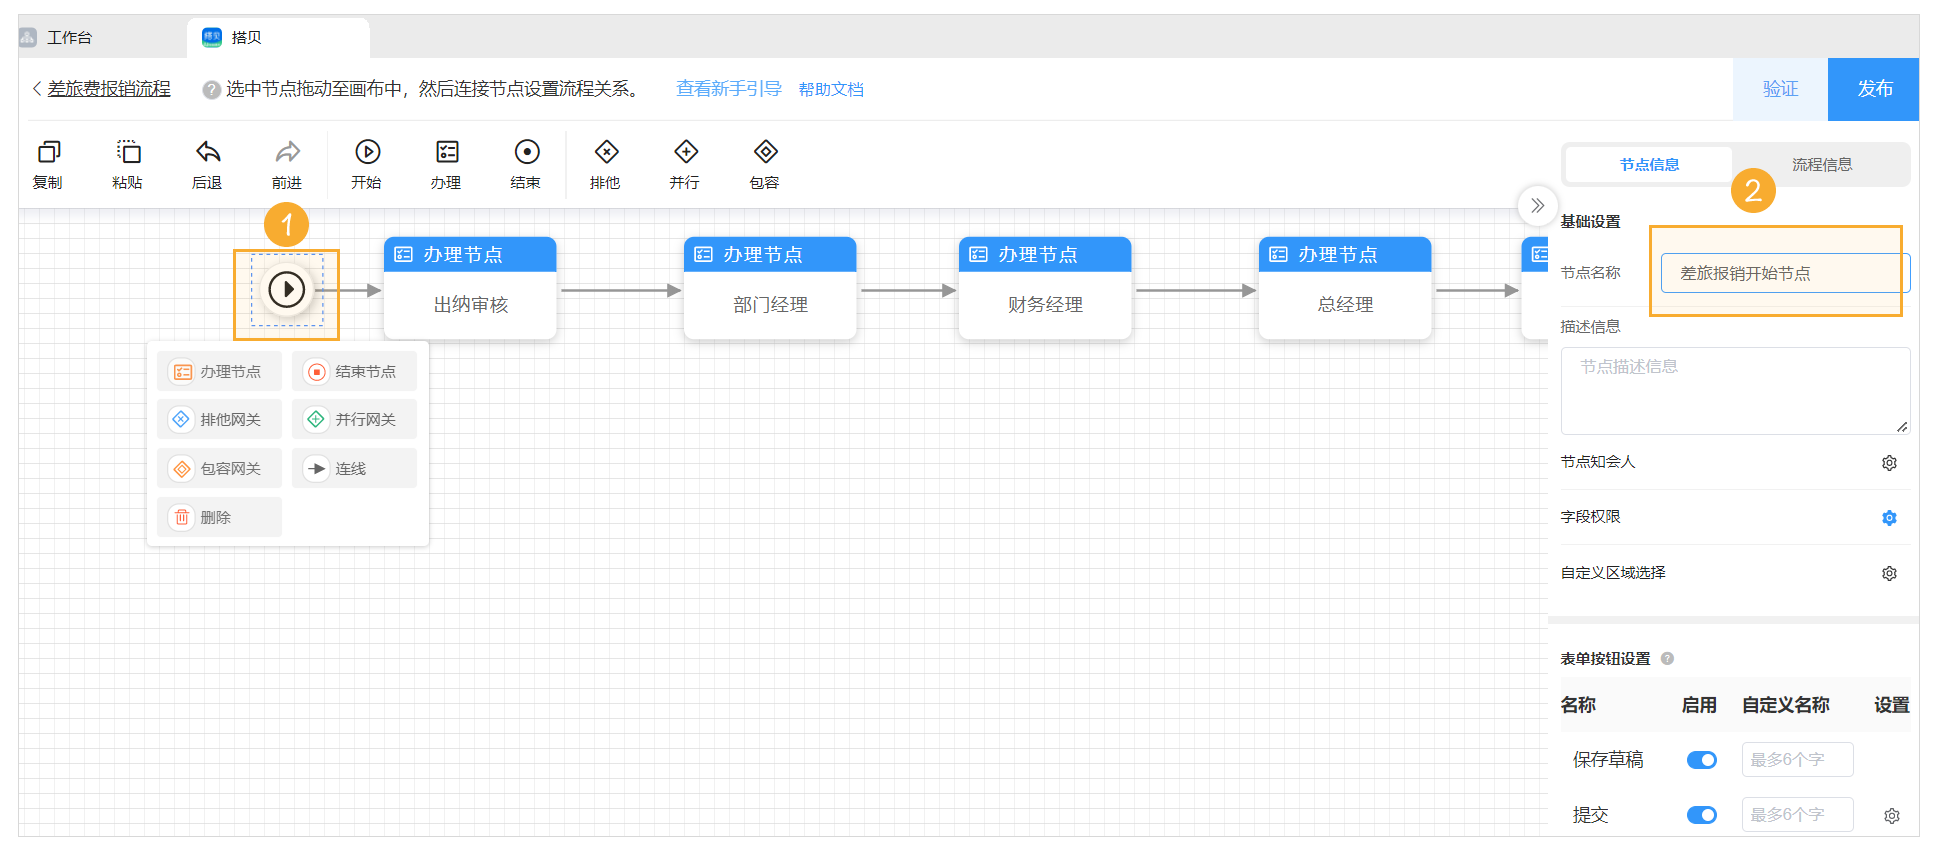Collapse the right panel with double-chevron button
Image resolution: width=1949 pixels, height=861 pixels.
[x=1538, y=206]
